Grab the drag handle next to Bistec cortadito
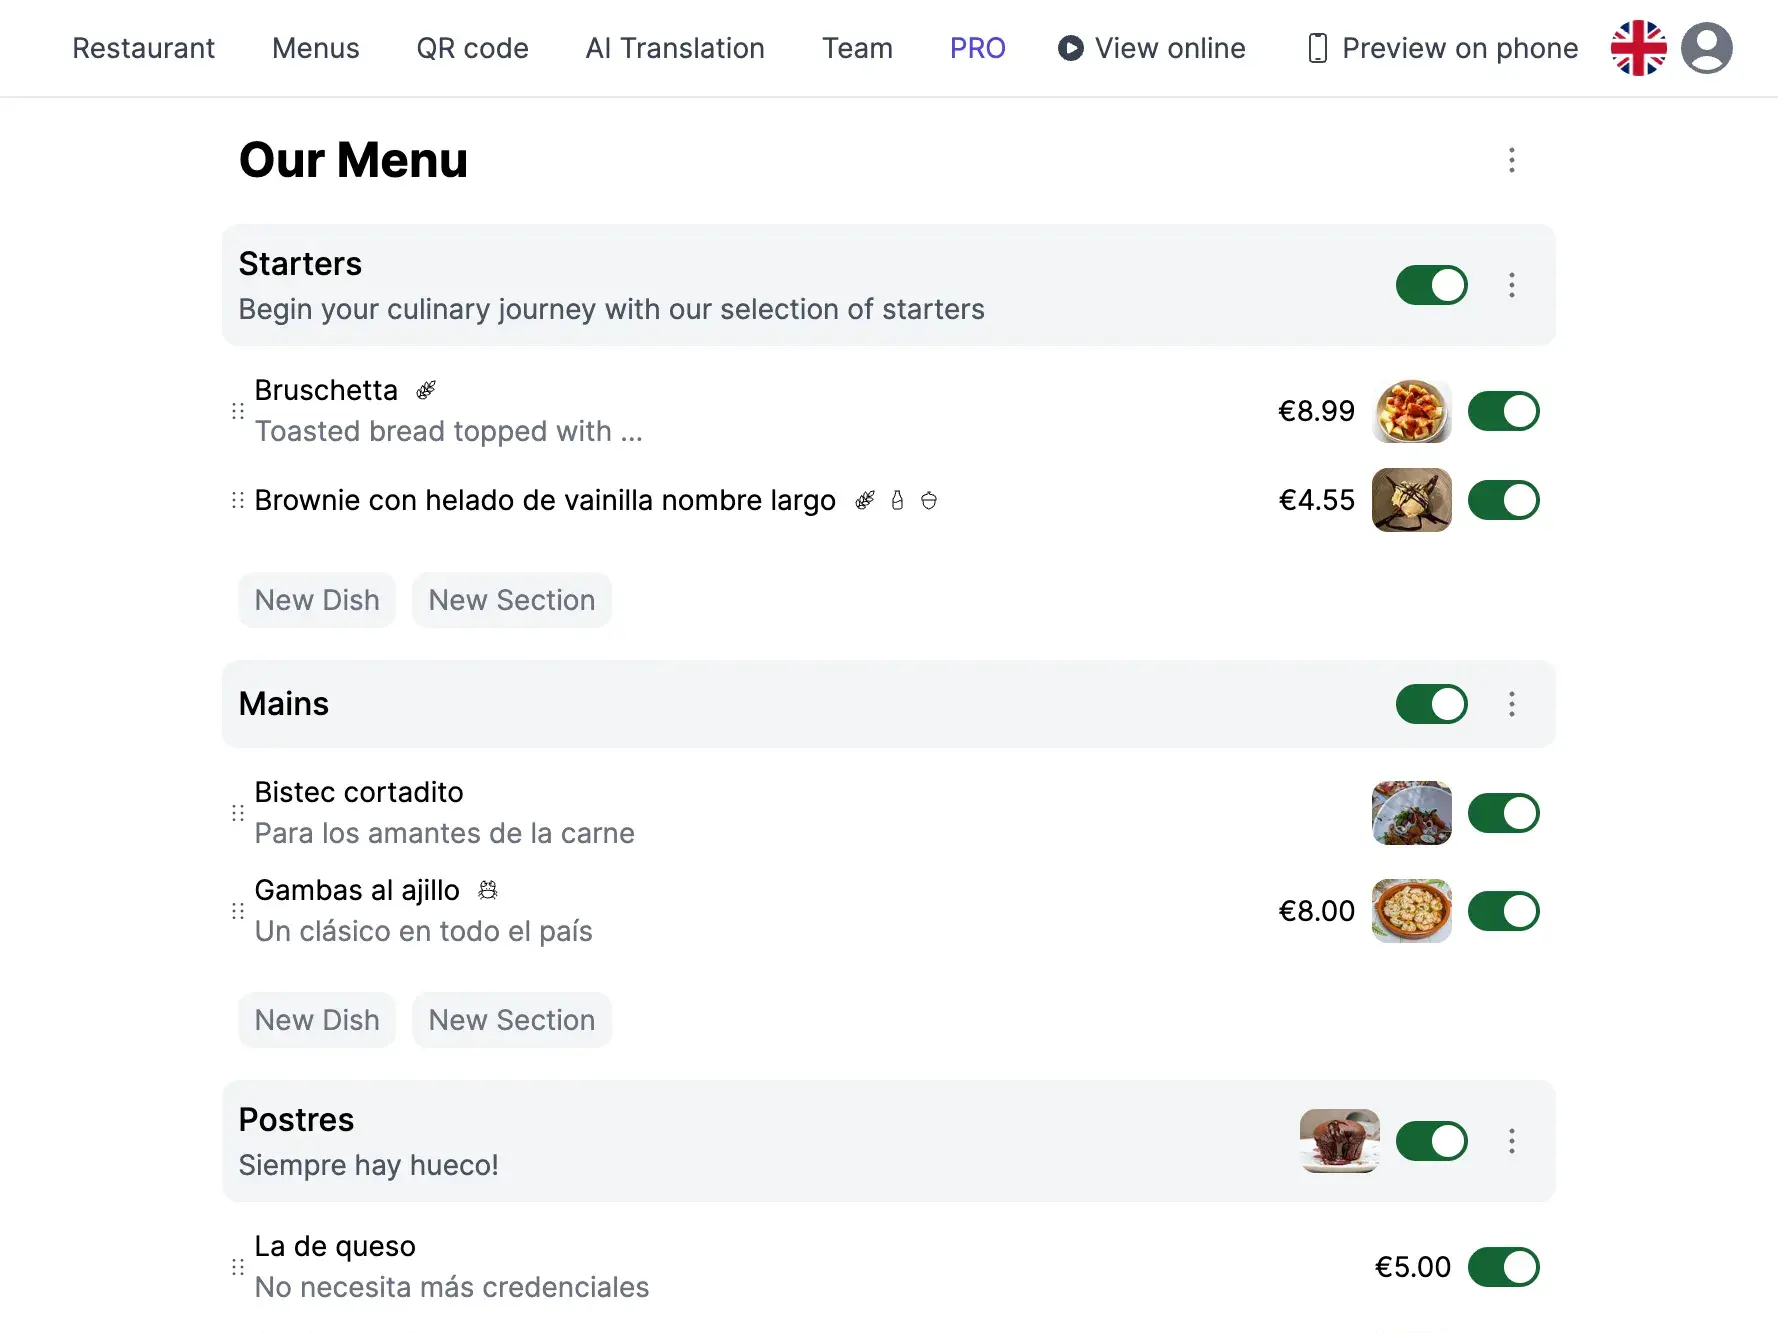1778x1333 pixels. (237, 812)
